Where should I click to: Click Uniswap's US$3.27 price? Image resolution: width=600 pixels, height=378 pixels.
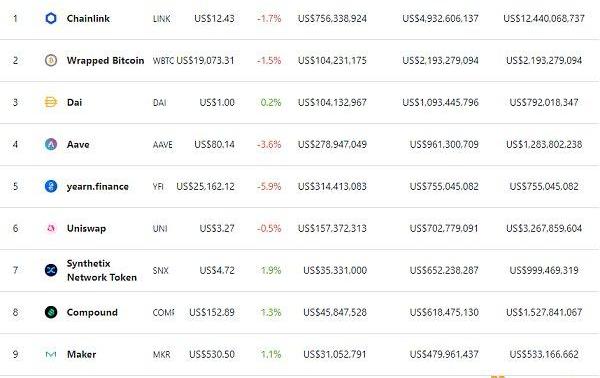(x=217, y=228)
